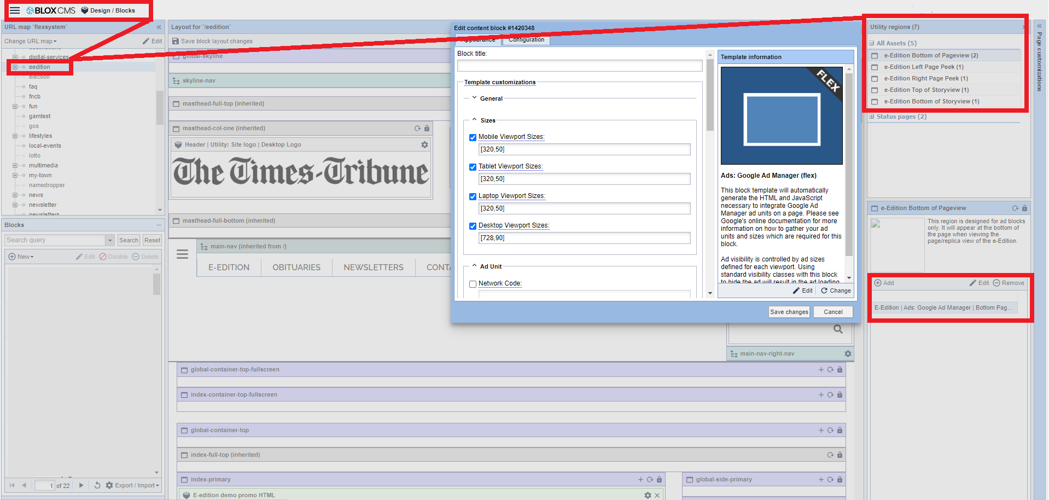The height and width of the screenshot is (500, 1049).
Task: Expand the multimedia tree node
Action: click(15, 165)
